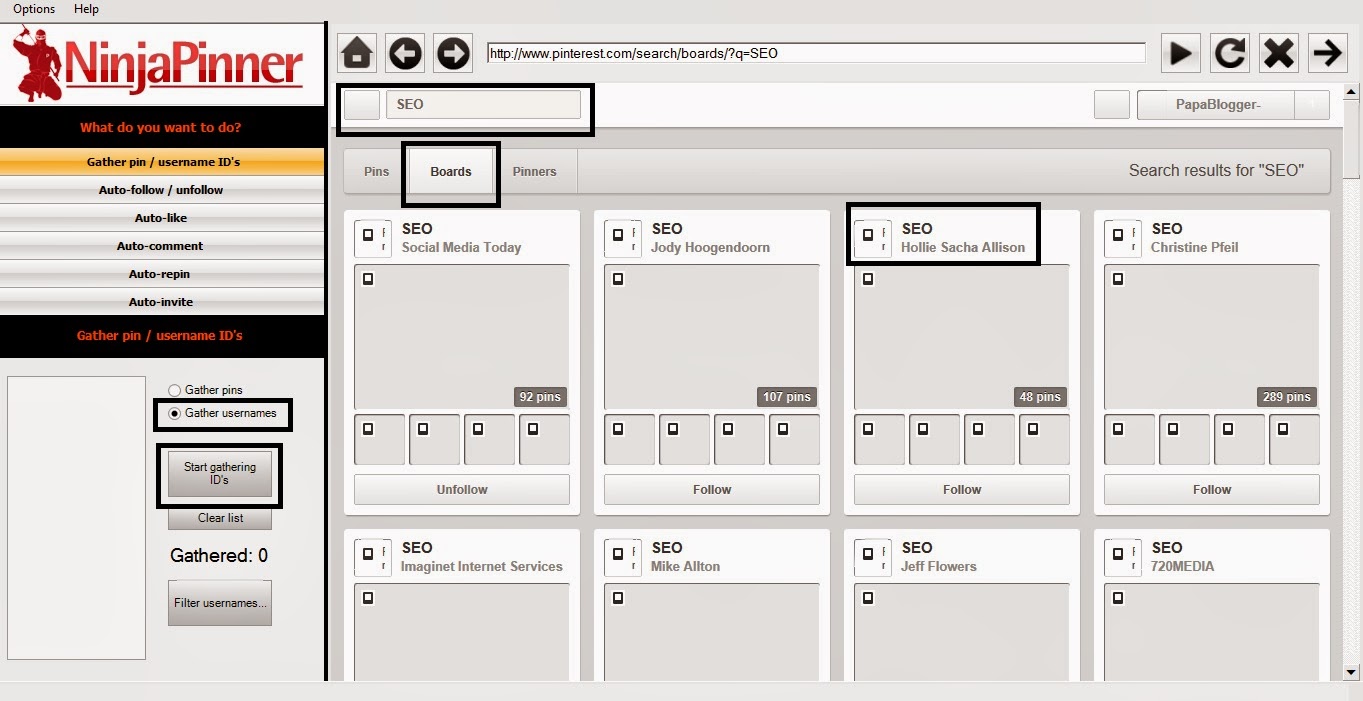The width and height of the screenshot is (1363, 701).
Task: Open the 289 pins board cover thumbnail
Action: coord(1212,337)
